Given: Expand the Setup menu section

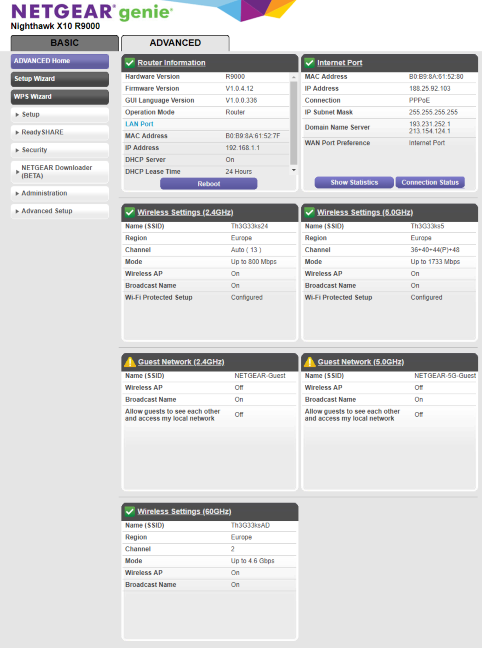Looking at the screenshot, I should [x=60, y=114].
